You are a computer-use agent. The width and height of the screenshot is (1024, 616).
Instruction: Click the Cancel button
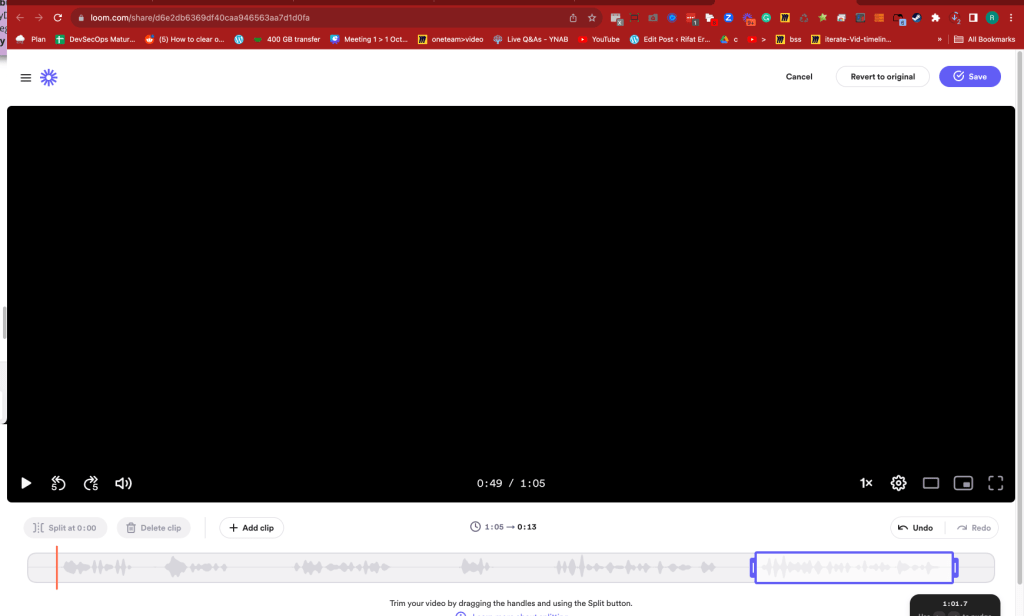tap(799, 76)
